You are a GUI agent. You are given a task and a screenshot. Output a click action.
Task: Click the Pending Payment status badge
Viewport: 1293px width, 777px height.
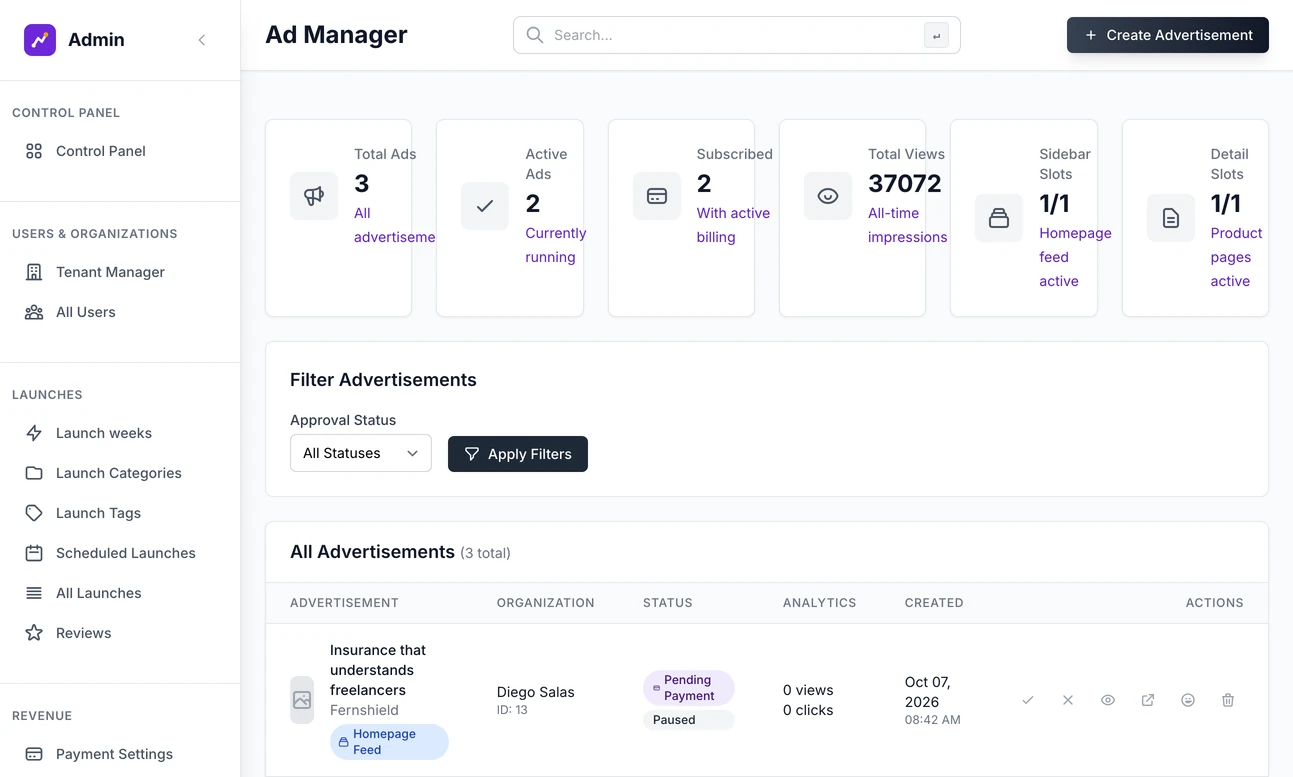click(689, 688)
